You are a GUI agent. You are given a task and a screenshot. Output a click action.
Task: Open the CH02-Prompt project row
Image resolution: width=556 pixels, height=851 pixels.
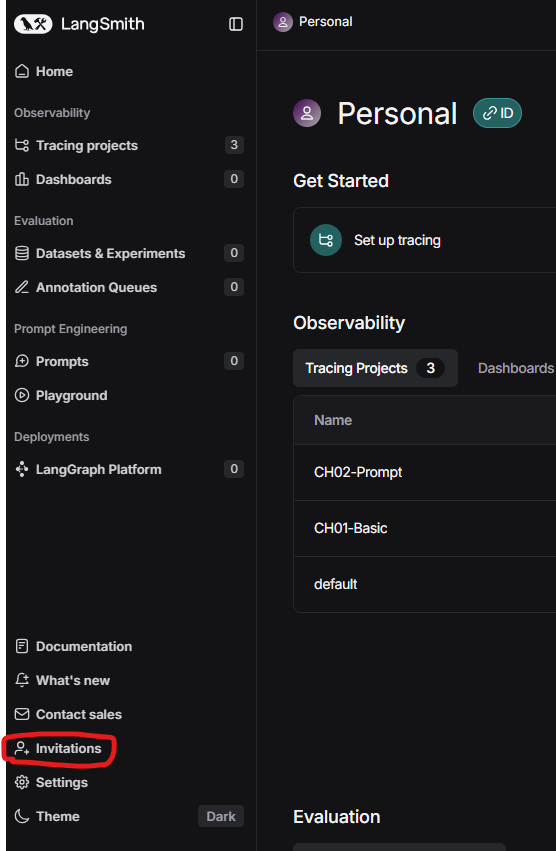425,472
